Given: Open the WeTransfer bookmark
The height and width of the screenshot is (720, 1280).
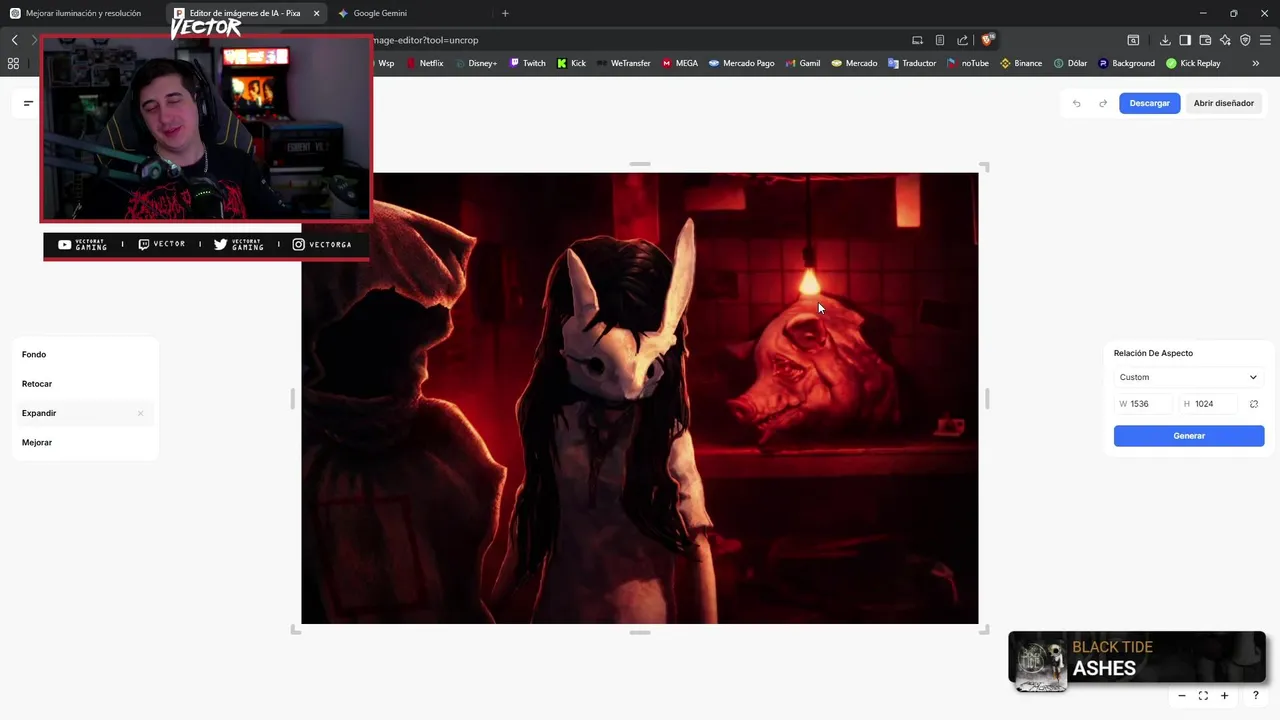Looking at the screenshot, I should (623, 63).
